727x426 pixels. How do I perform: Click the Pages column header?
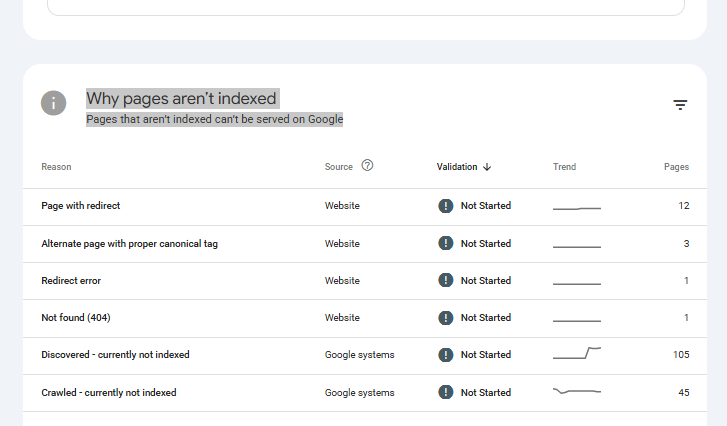point(676,167)
